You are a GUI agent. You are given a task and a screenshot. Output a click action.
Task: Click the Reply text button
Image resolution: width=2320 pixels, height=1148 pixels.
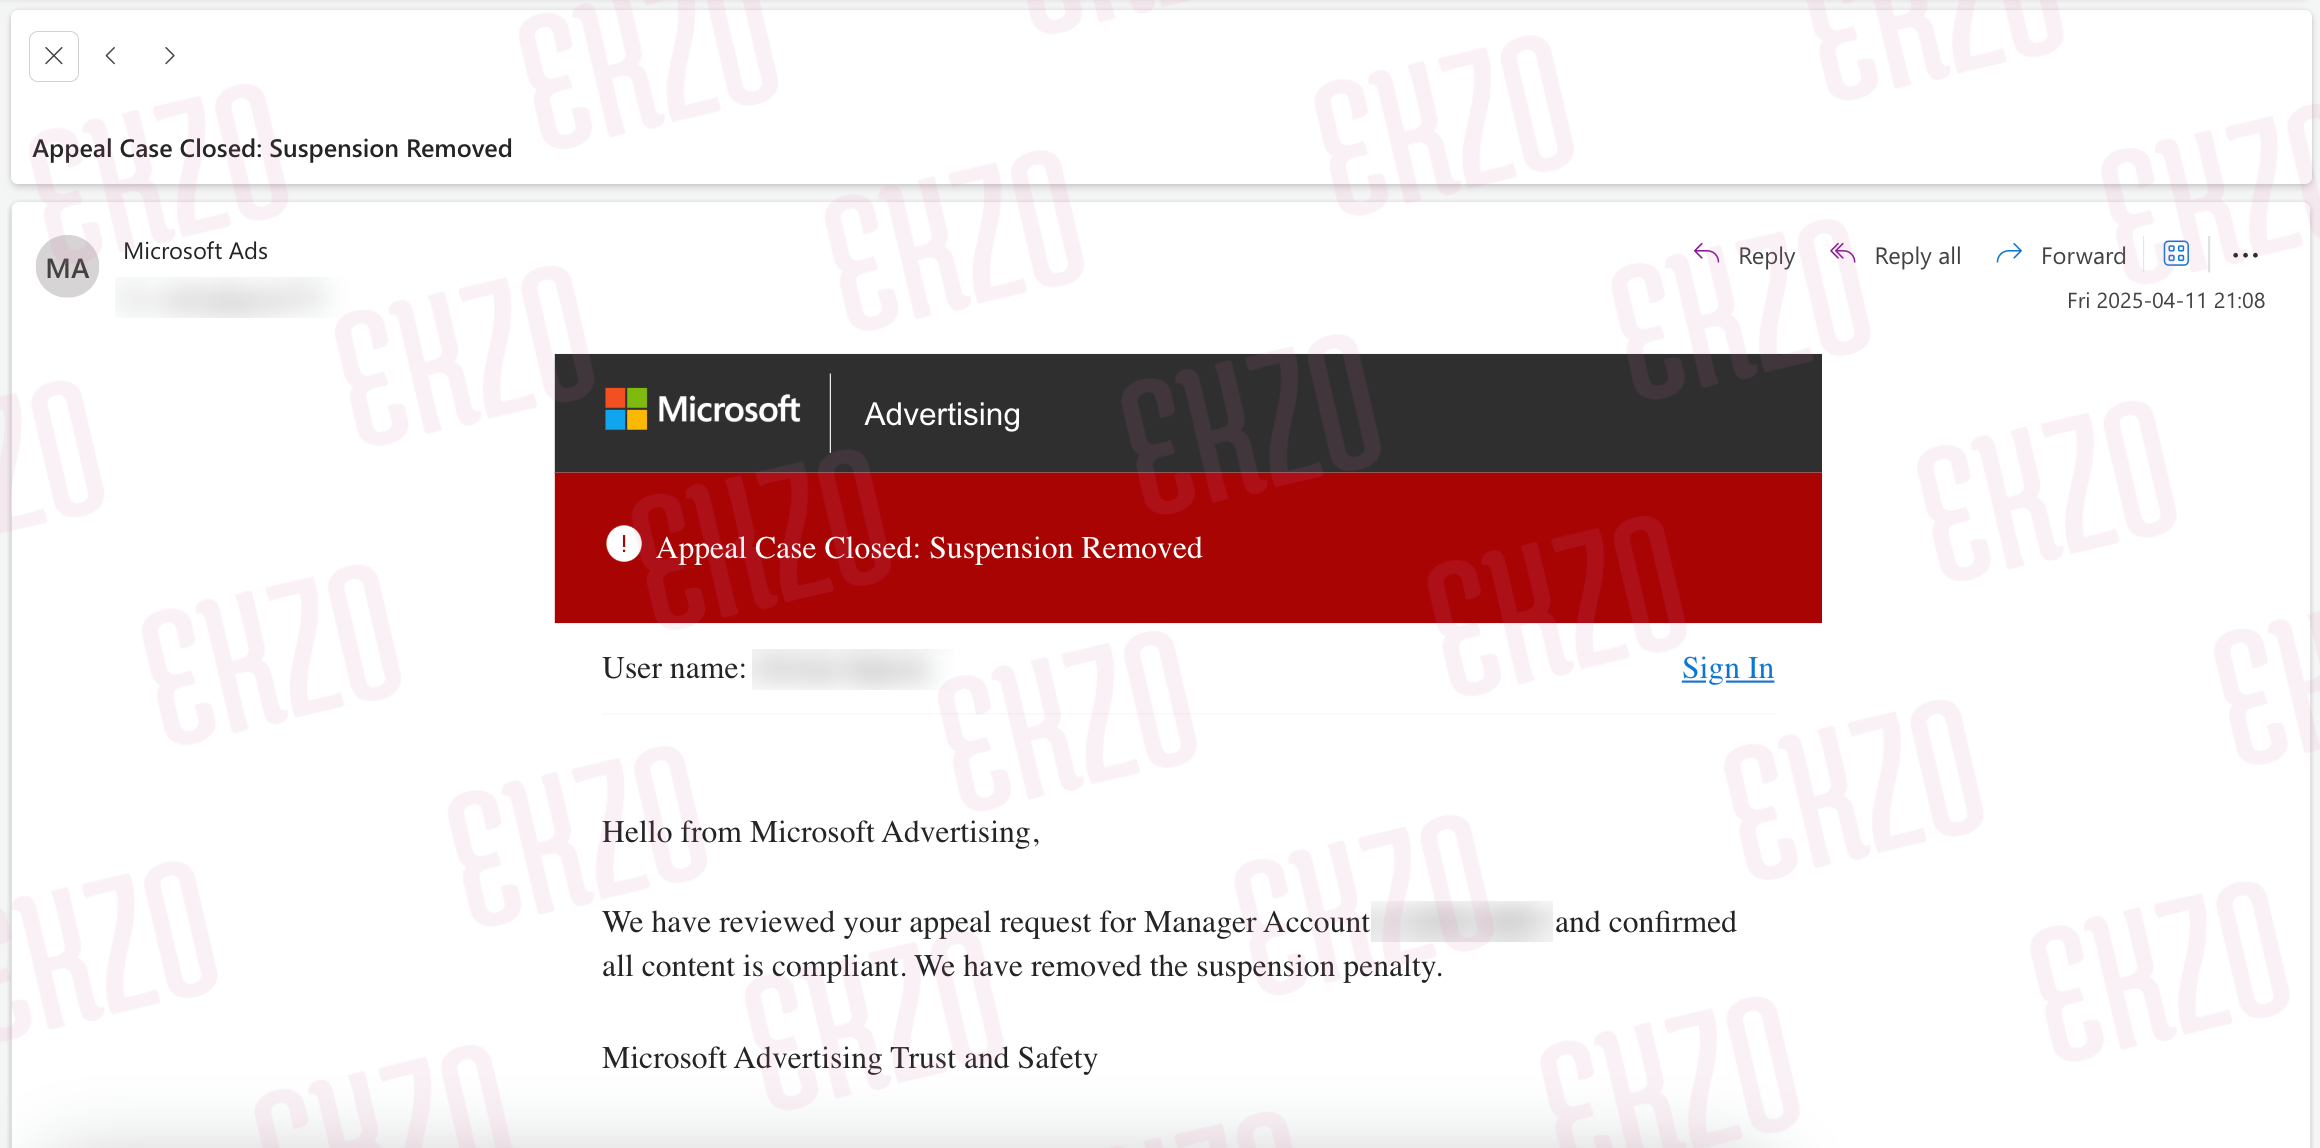click(1766, 256)
